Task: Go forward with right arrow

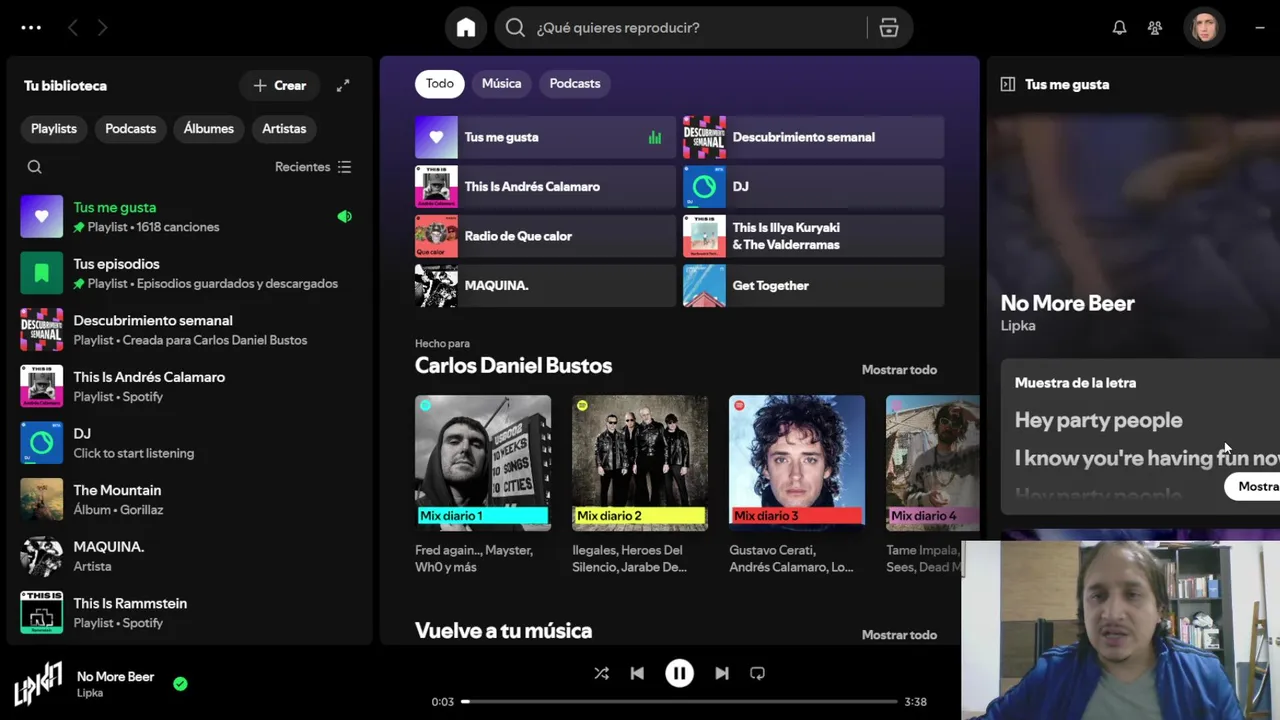Action: (x=102, y=28)
